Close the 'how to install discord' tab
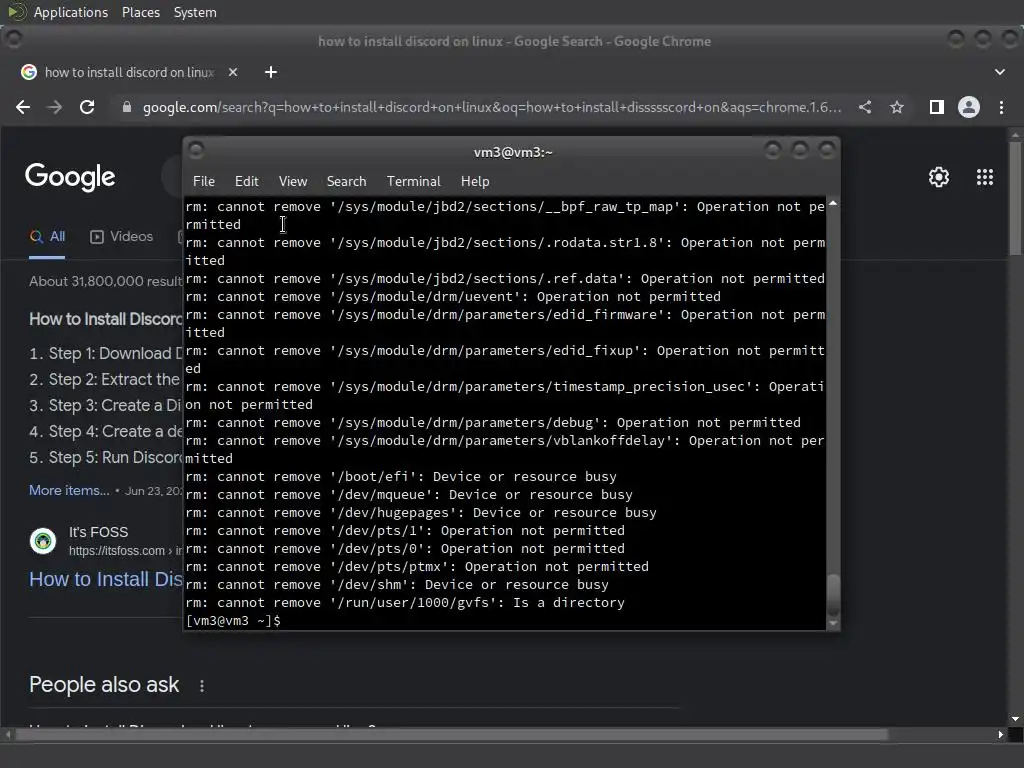 pyautogui.click(x=232, y=72)
